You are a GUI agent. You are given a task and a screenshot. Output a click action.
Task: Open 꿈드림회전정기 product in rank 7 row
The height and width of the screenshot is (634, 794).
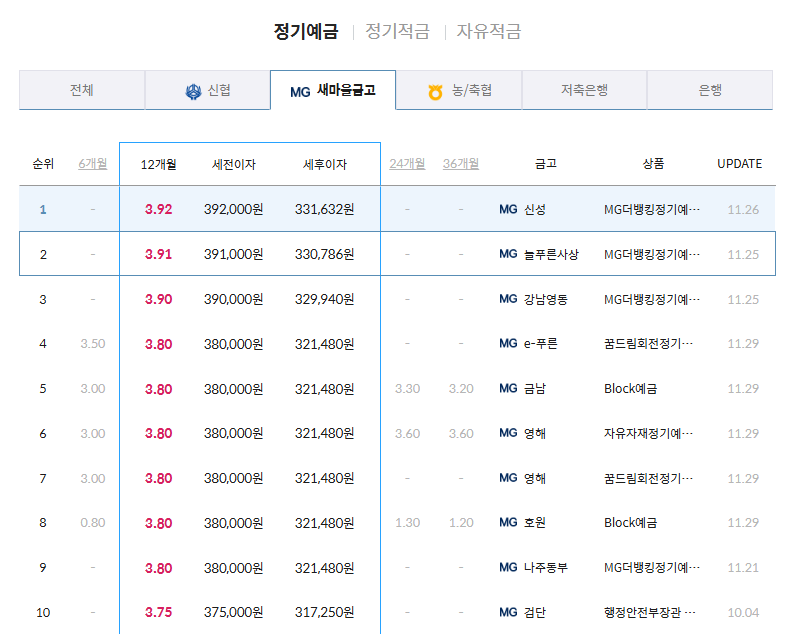(648, 479)
